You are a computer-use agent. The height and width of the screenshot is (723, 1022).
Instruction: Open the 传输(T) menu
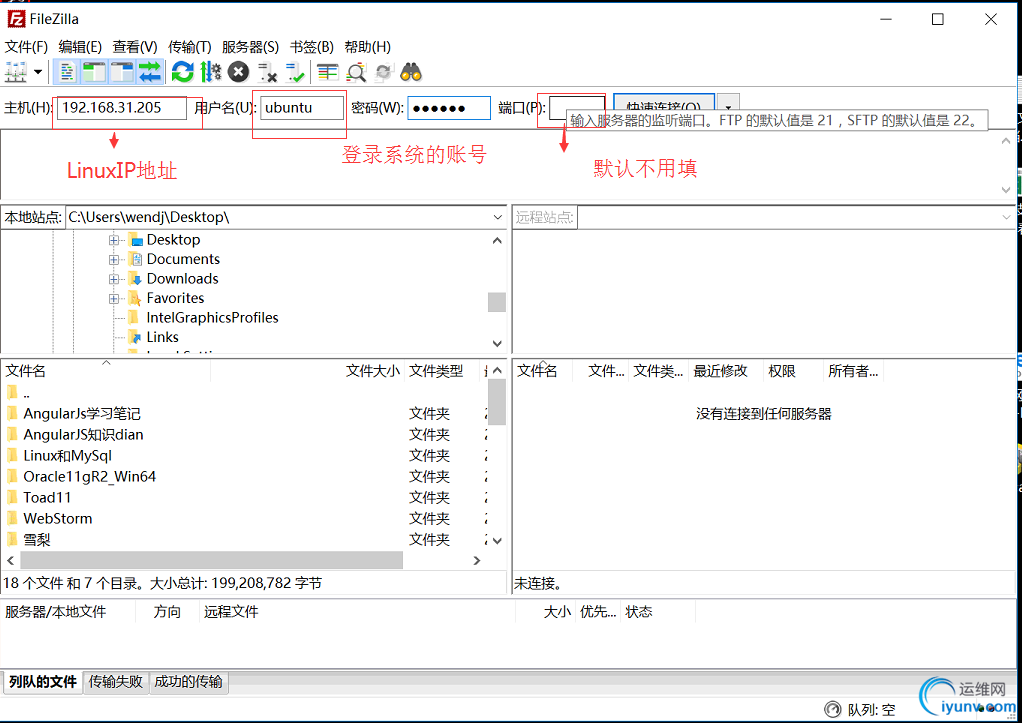[190, 47]
